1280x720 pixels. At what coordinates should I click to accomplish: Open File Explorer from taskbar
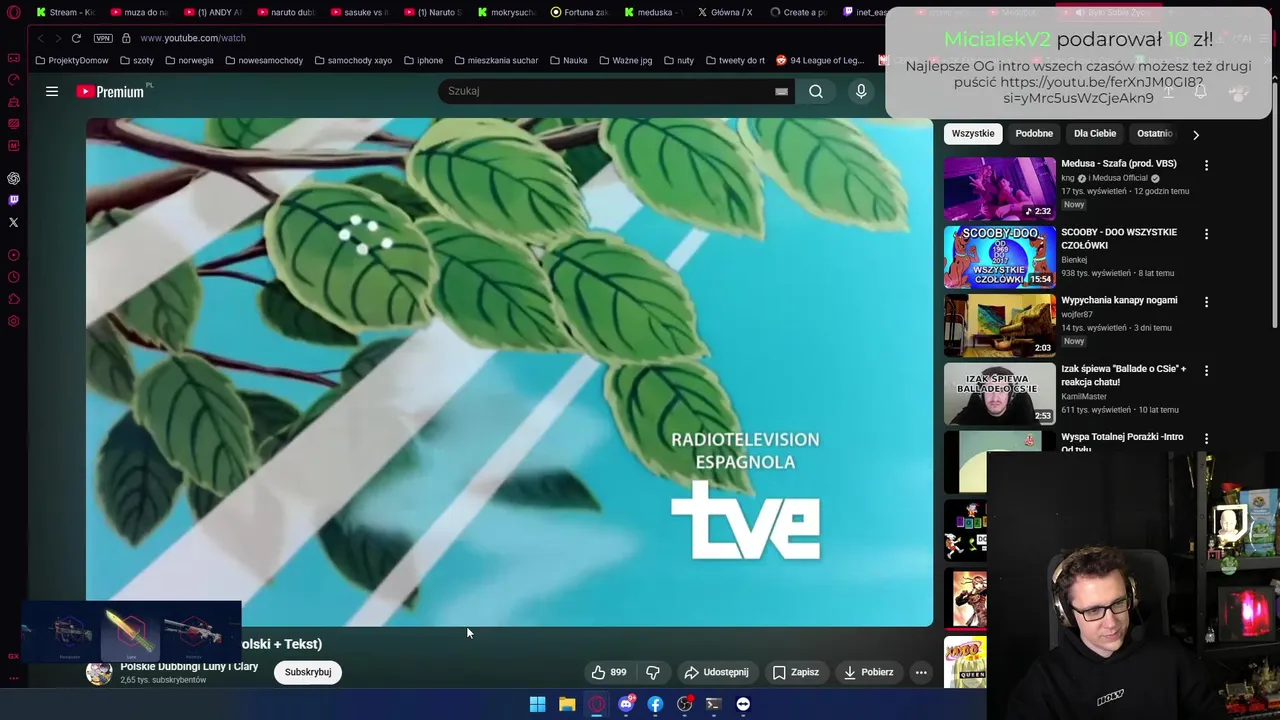click(x=567, y=704)
